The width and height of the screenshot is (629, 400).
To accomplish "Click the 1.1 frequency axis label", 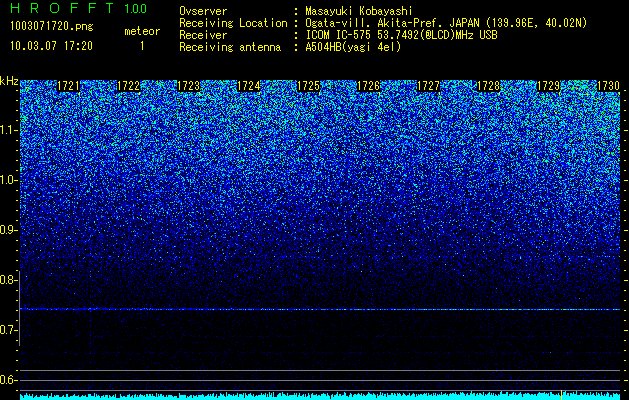I will click(x=9, y=130).
